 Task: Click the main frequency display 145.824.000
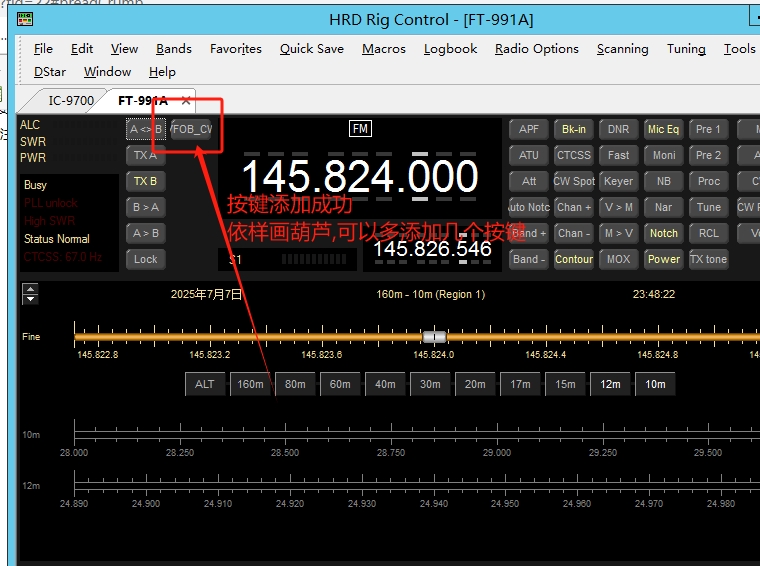360,176
